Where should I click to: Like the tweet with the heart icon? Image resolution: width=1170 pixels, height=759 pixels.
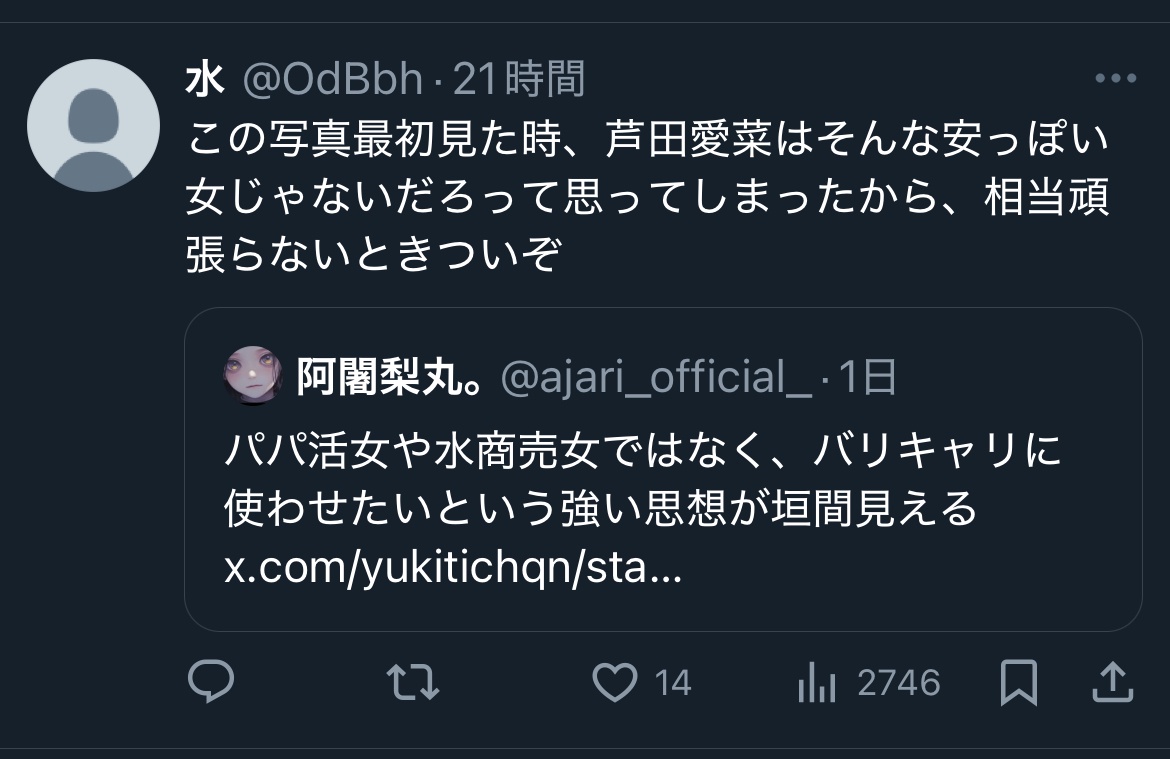tap(614, 682)
